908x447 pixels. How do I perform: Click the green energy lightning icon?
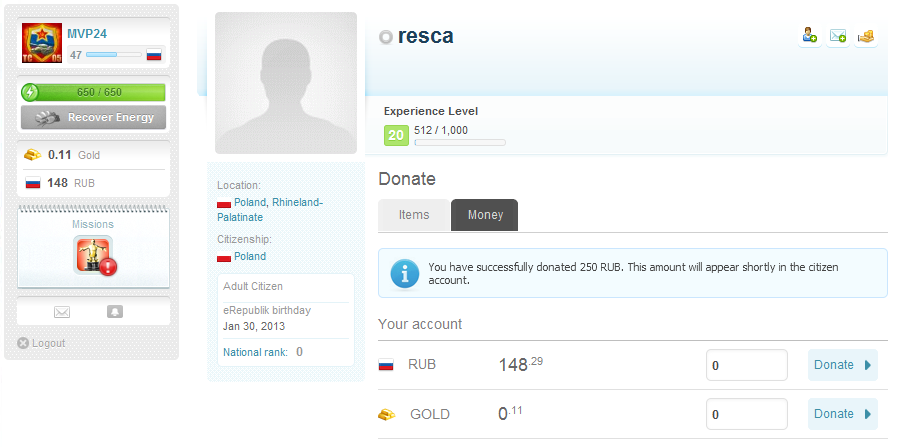point(30,92)
